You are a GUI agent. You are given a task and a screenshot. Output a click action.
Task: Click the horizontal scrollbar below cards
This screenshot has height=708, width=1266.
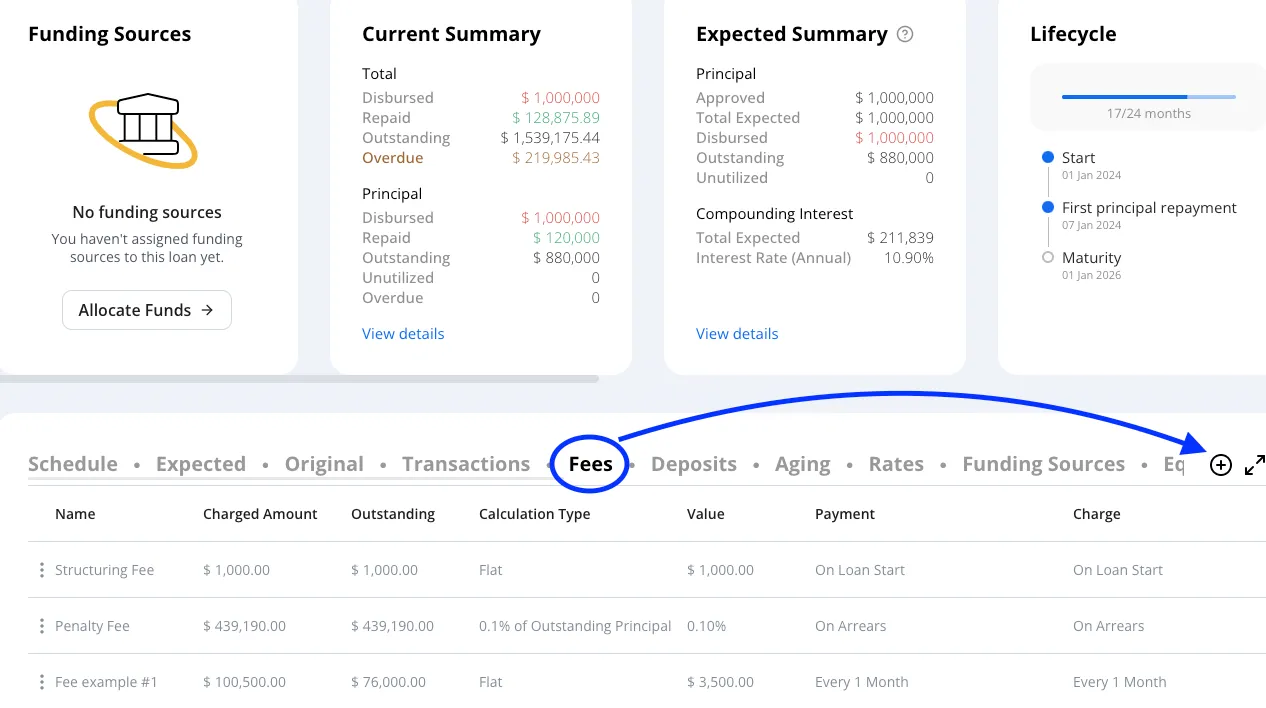299,379
